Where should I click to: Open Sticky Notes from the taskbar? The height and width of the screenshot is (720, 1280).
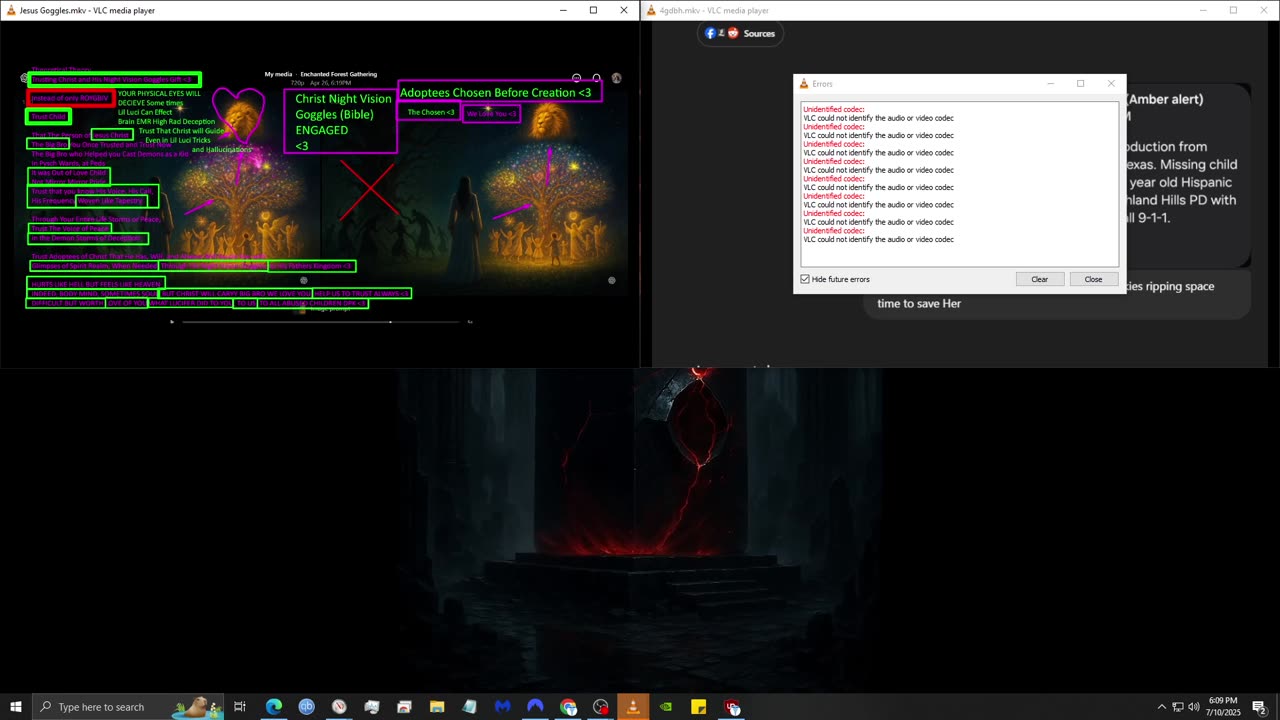pyautogui.click(x=699, y=707)
